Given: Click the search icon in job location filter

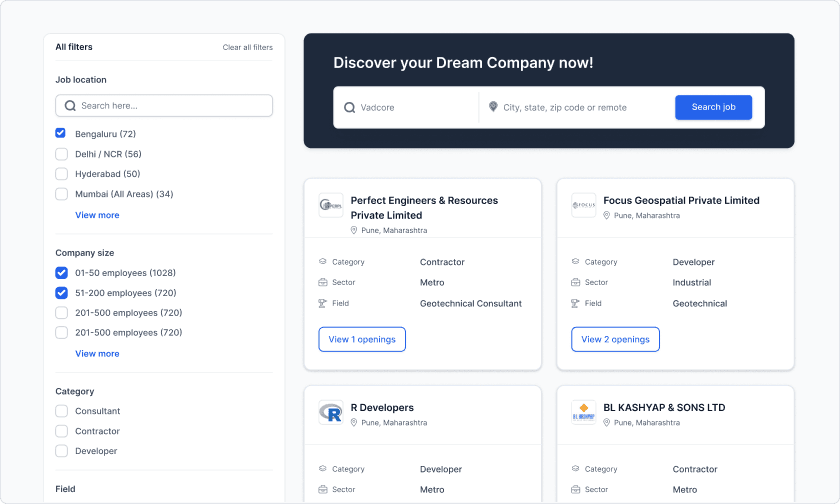Looking at the screenshot, I should 70,106.
